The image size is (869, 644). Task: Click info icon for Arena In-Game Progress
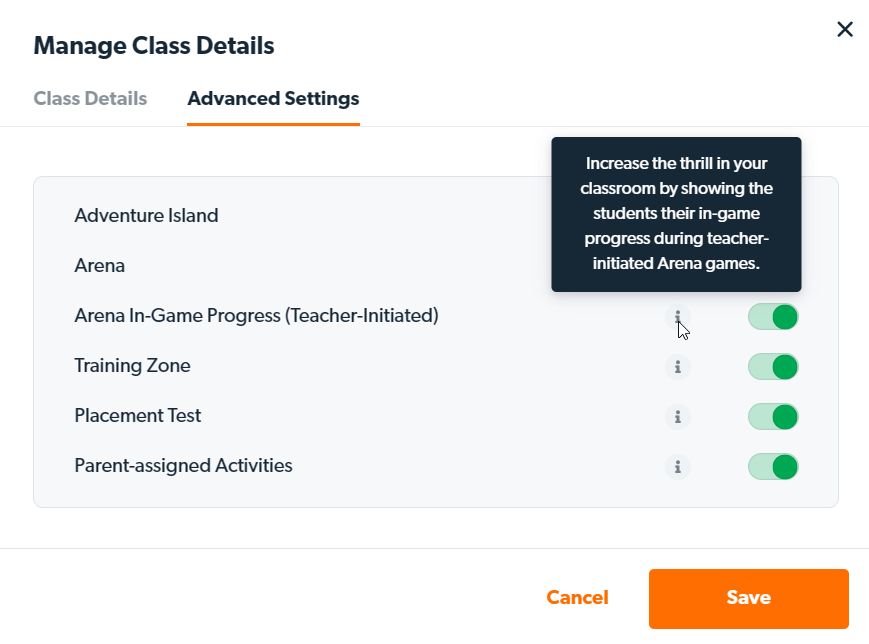coord(677,317)
